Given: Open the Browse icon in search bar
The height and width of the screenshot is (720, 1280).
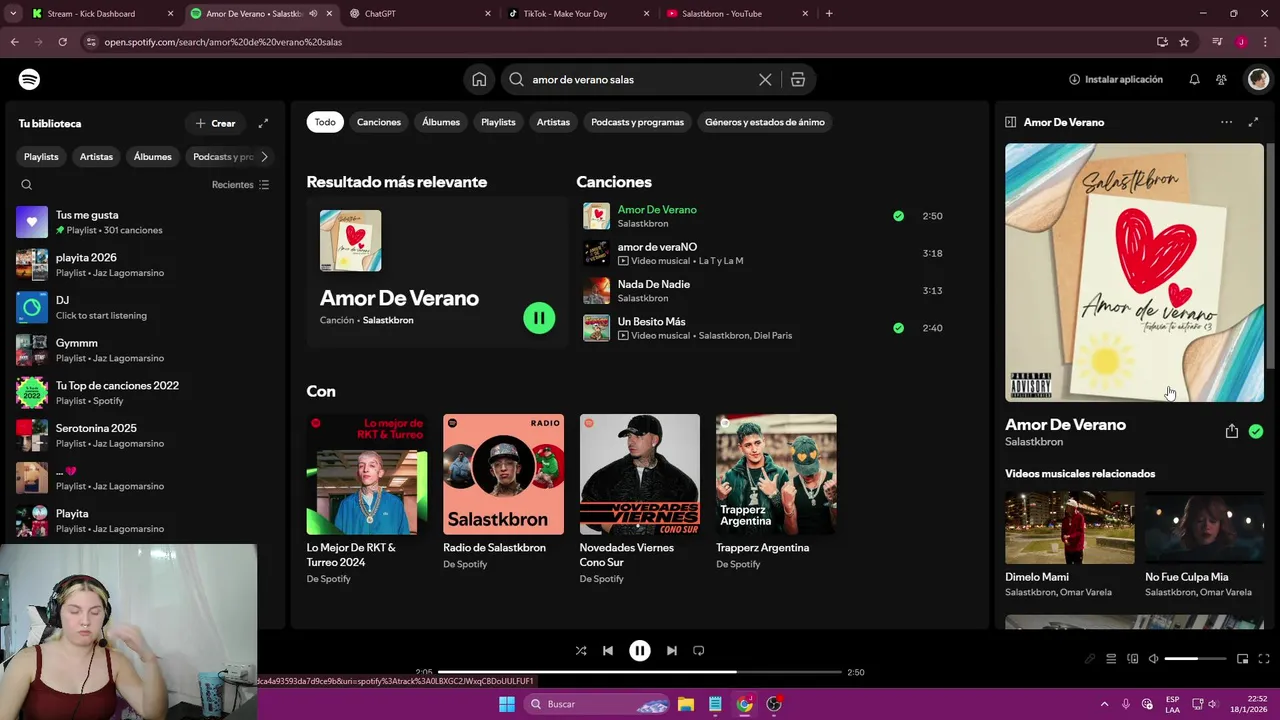Looking at the screenshot, I should click(x=798, y=79).
